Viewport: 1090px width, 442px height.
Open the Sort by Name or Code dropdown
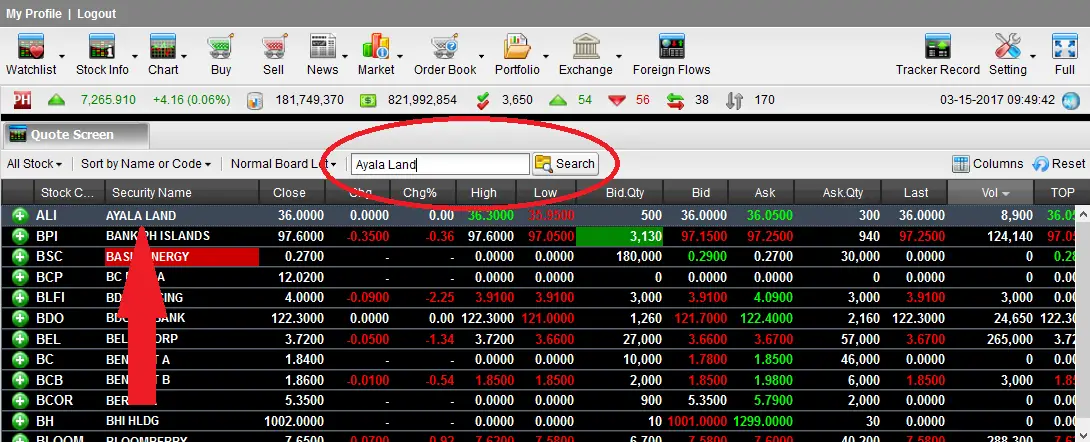point(146,164)
